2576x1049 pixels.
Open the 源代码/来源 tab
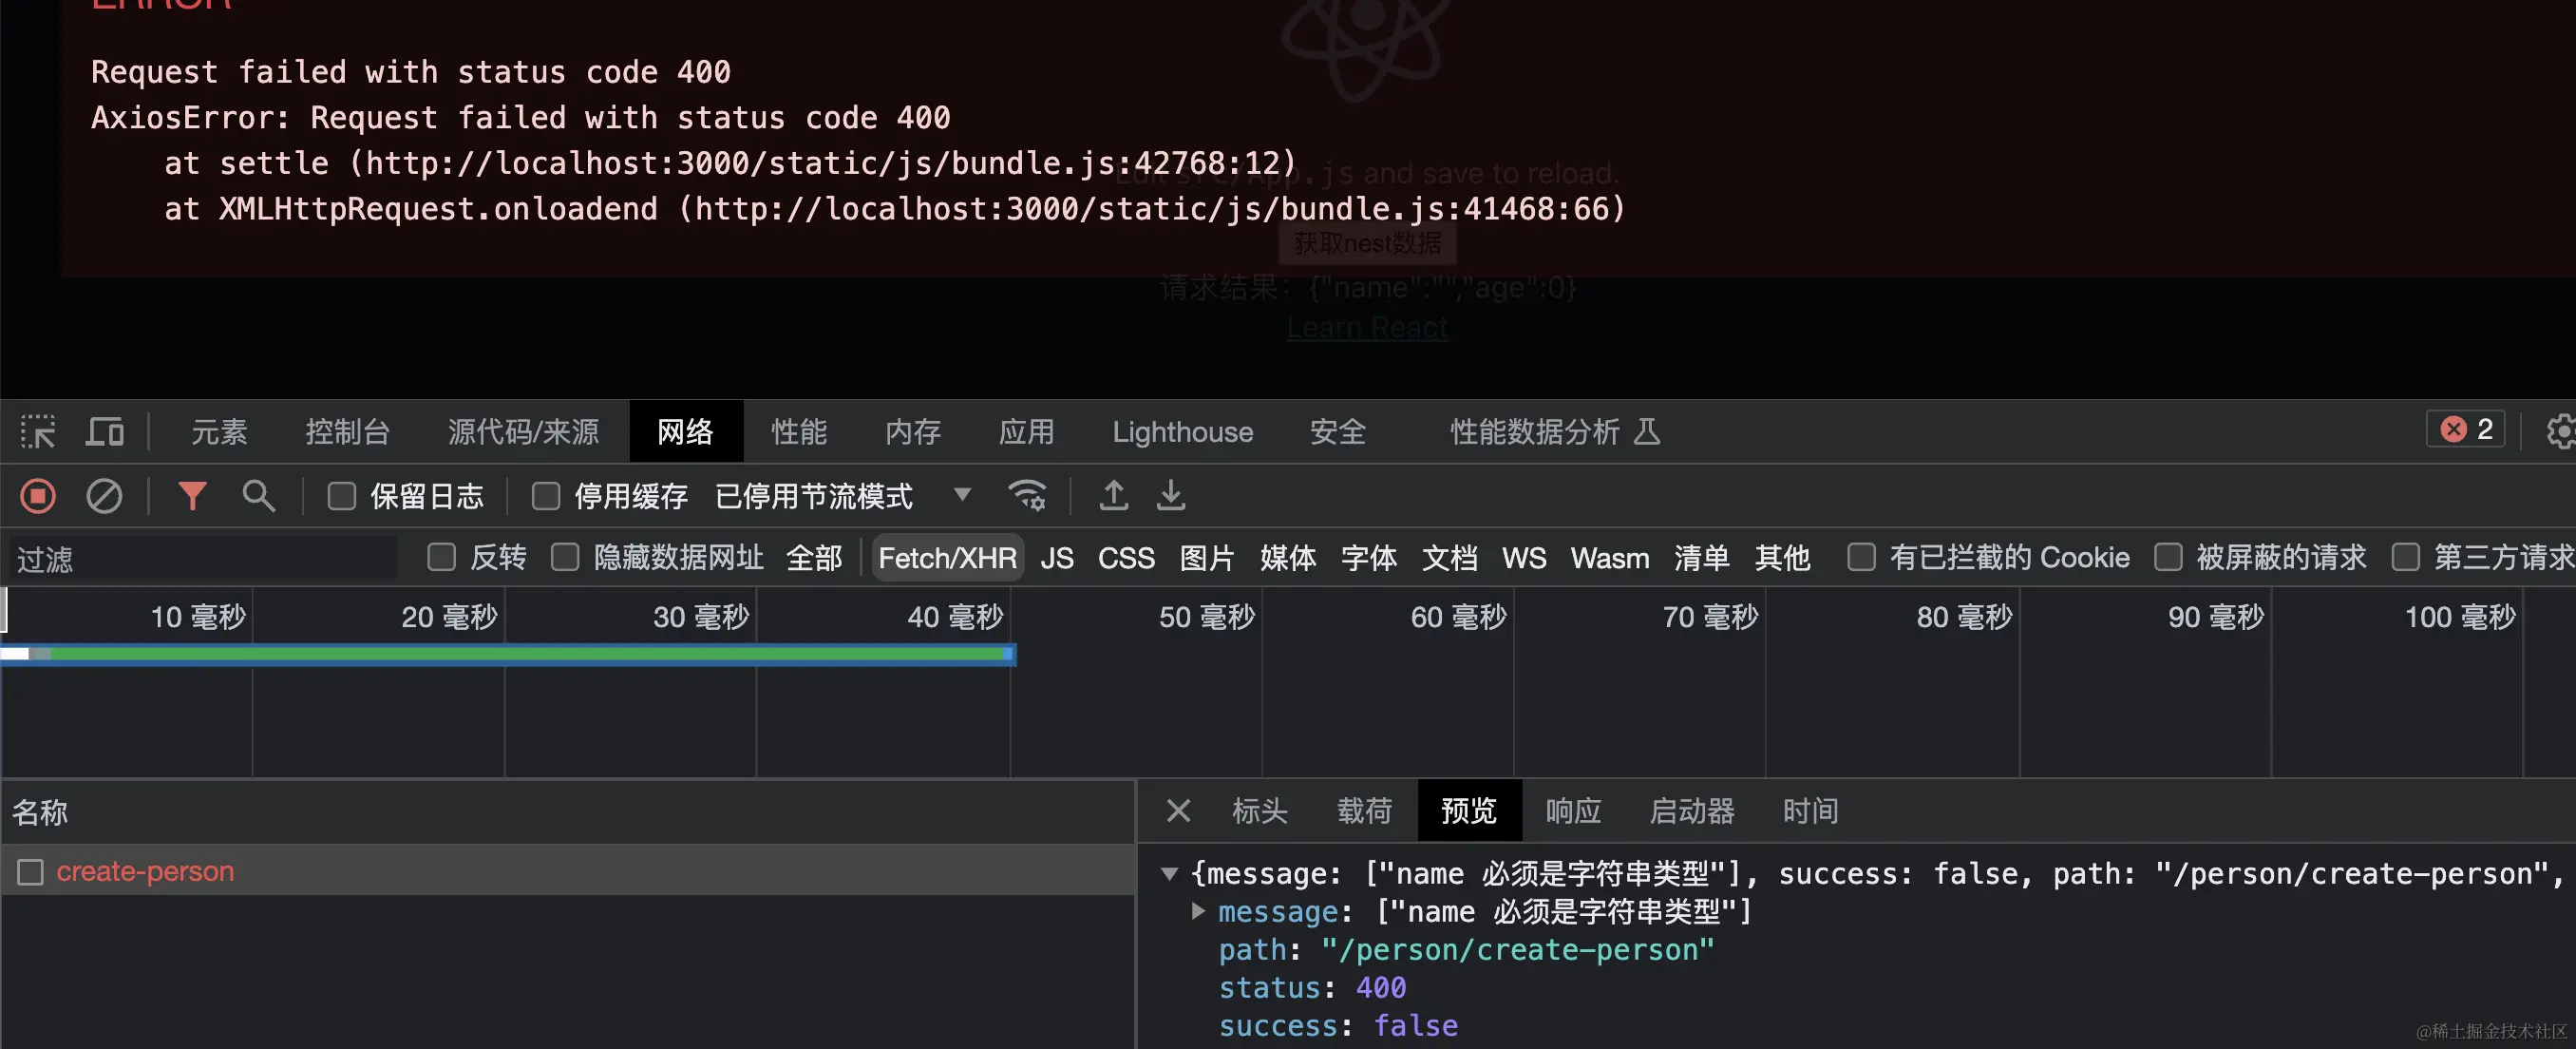click(x=523, y=432)
